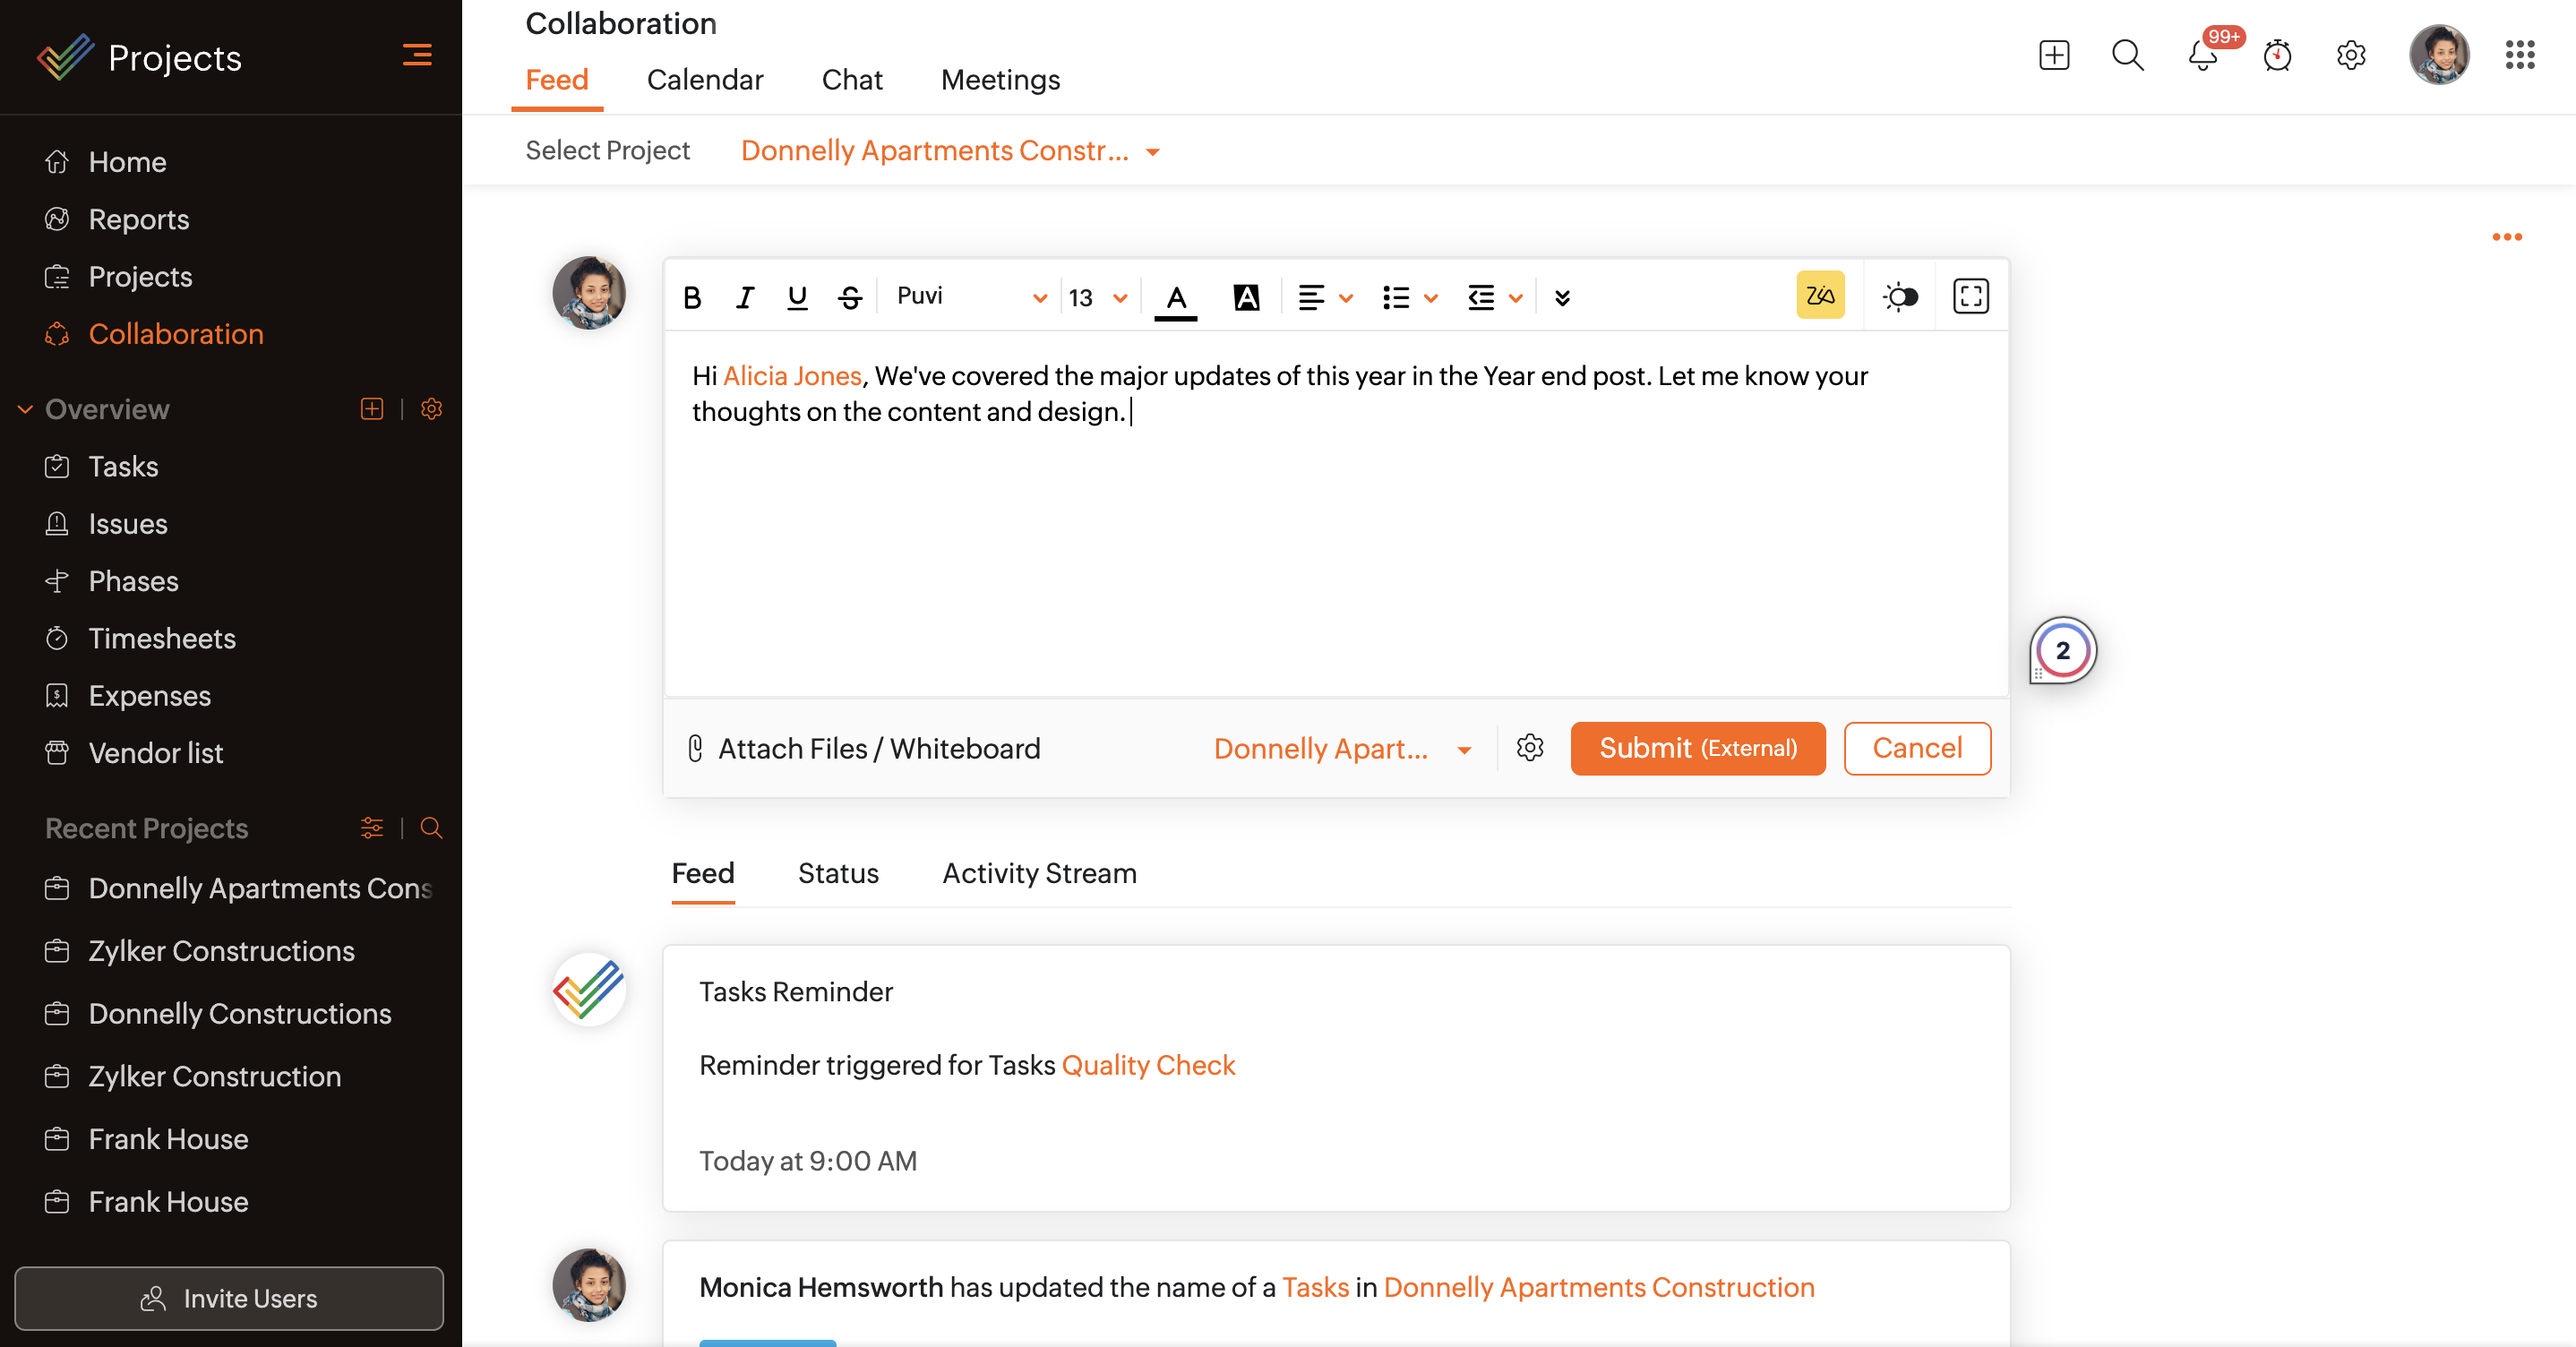Viewport: 2576px width, 1347px height.
Task: Apply strikethrough formatting
Action: point(850,297)
